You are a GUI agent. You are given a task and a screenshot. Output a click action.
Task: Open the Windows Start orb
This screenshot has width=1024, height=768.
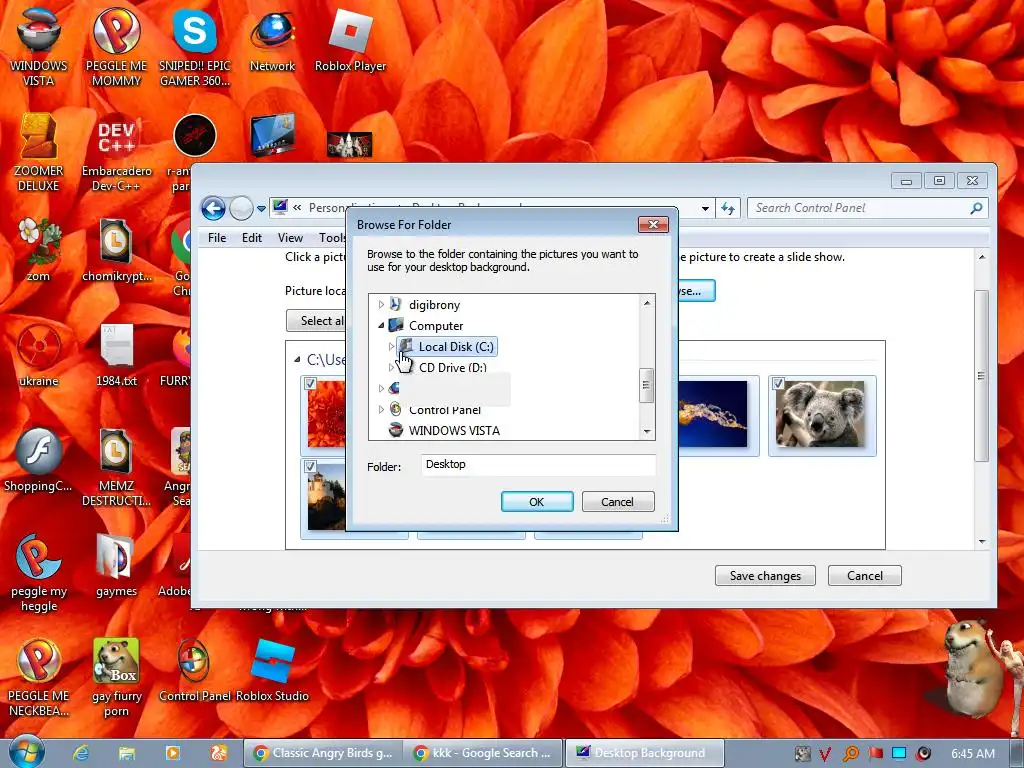[27, 752]
